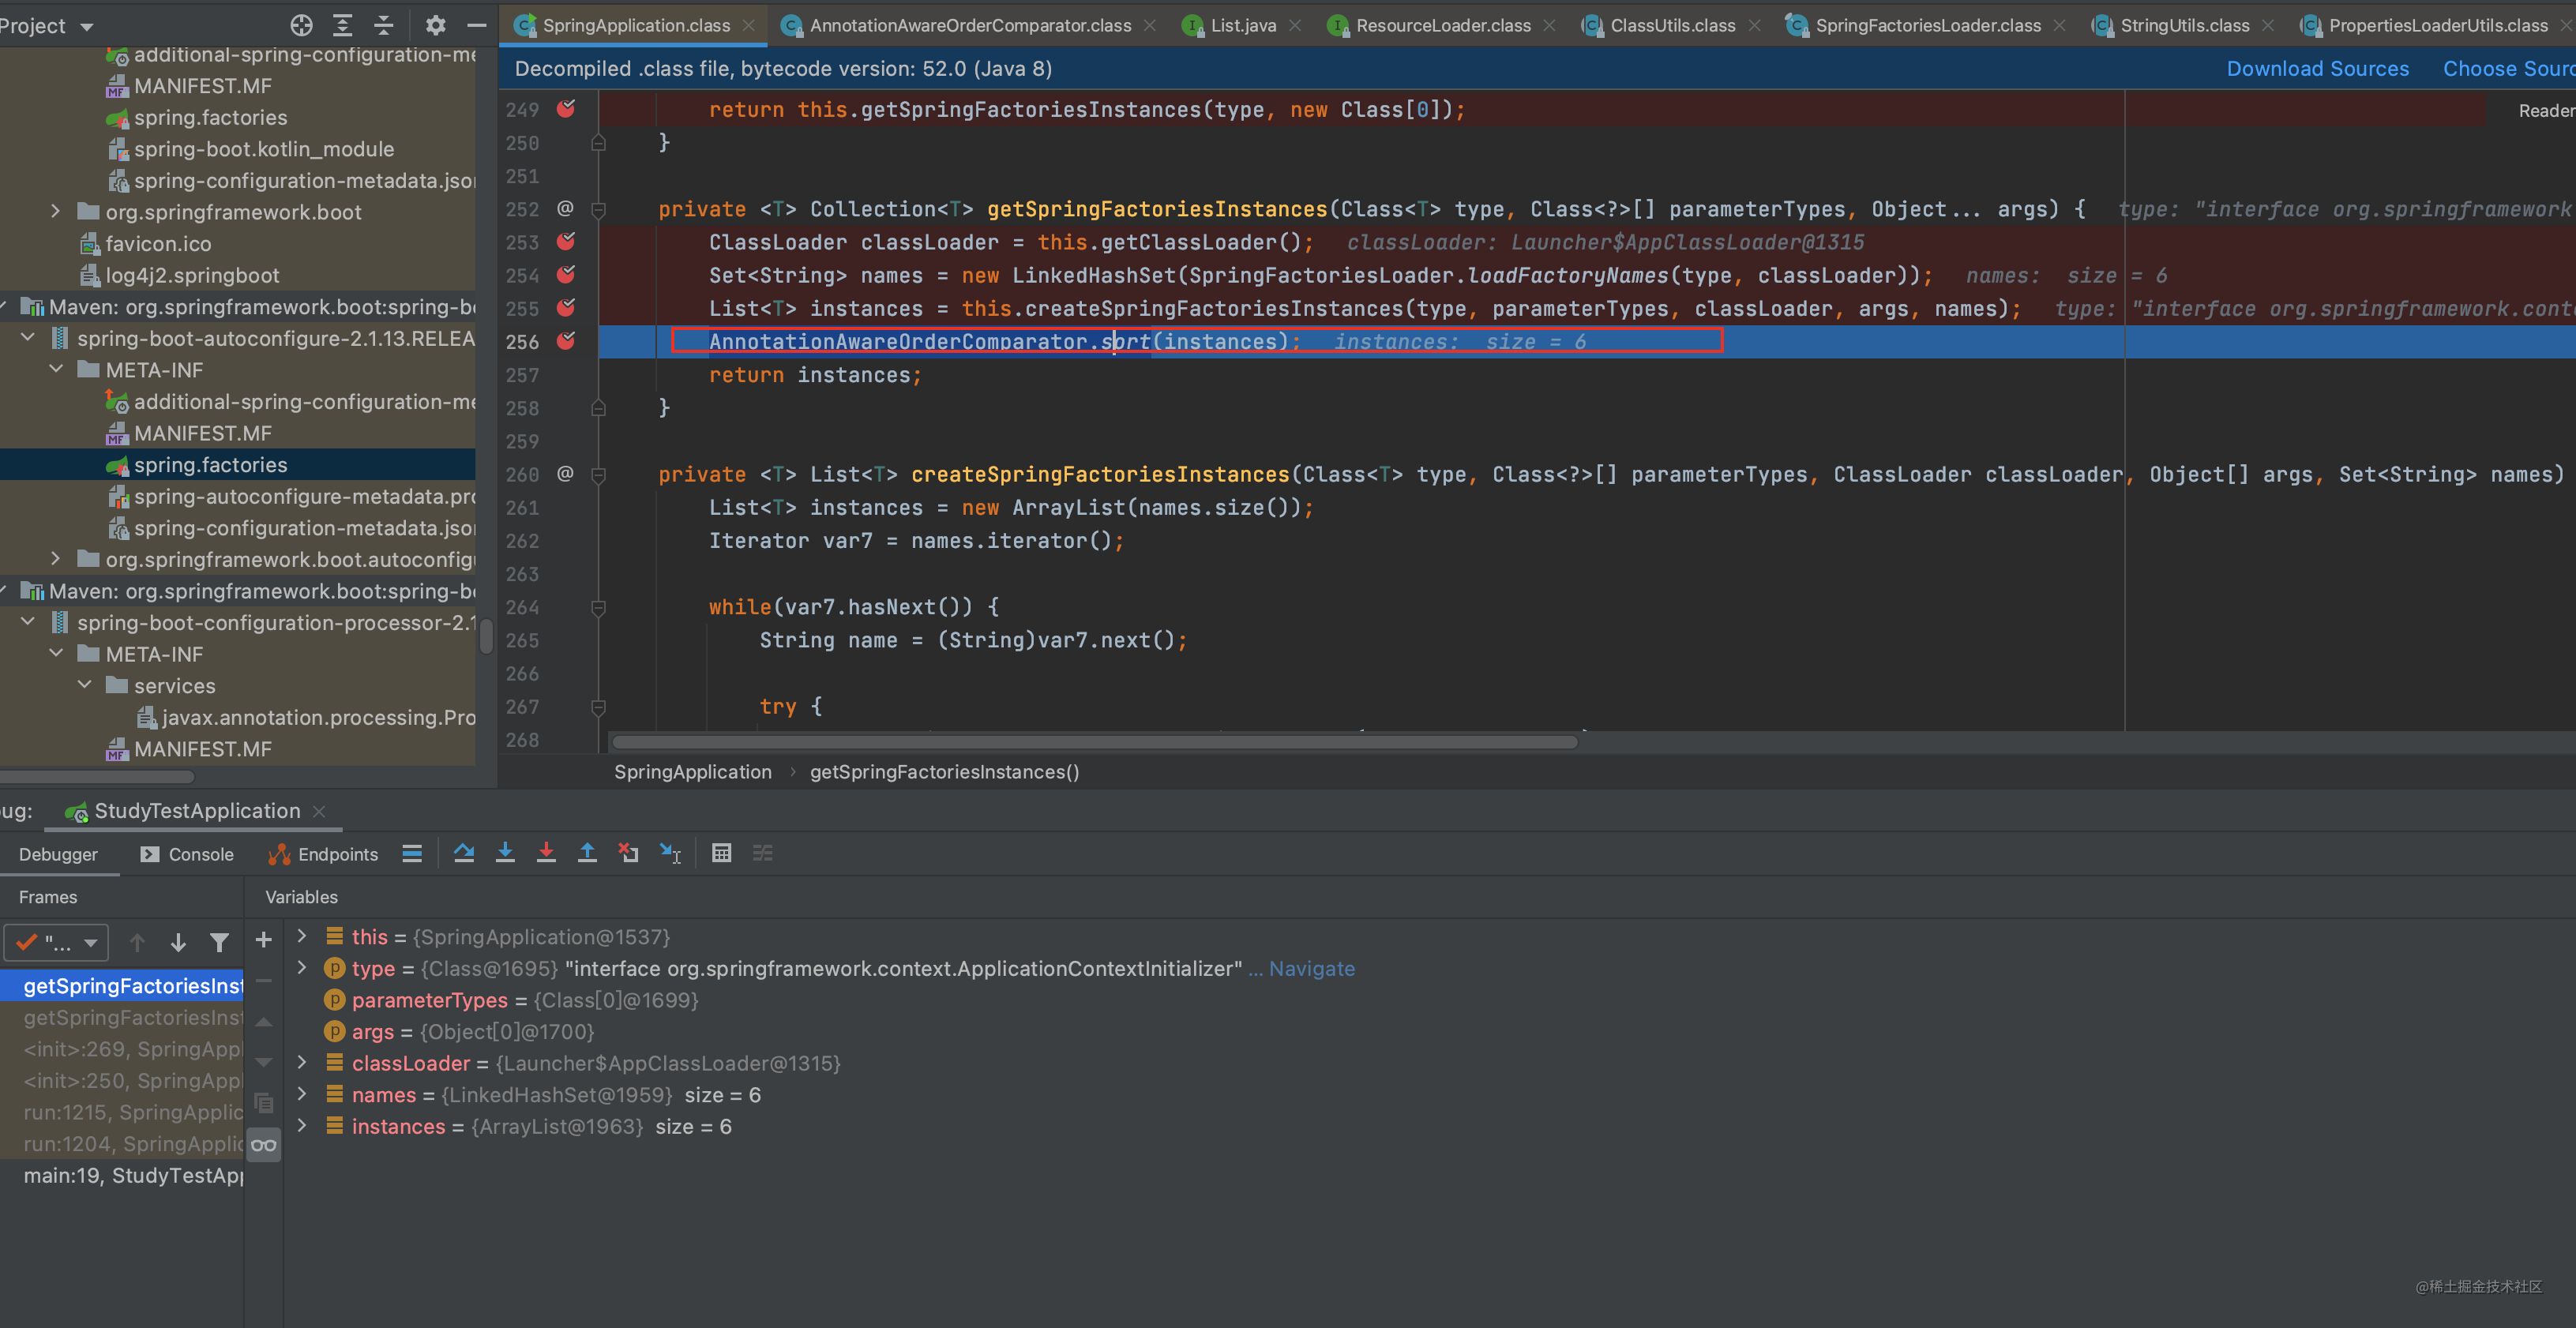2576x1328 pixels.
Task: Click the locate/select opened file target icon
Action: click(301, 25)
